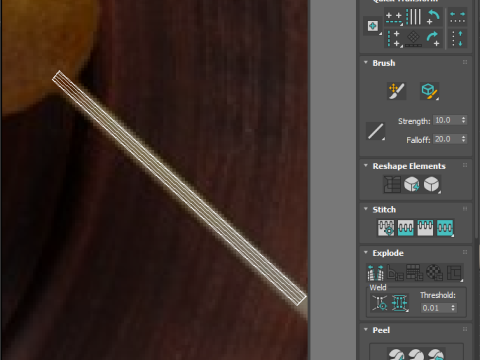
Task: Click the Stitch Custom icon
Action: (x=445, y=228)
